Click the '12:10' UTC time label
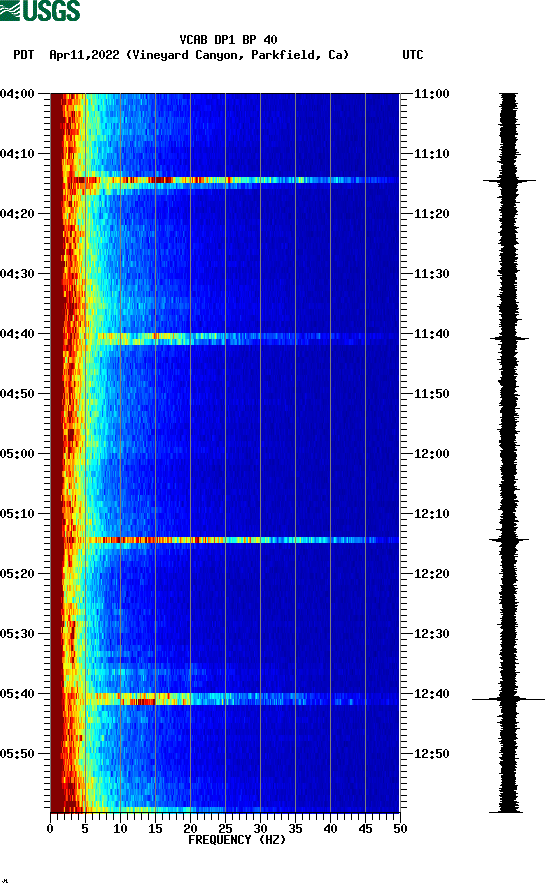 (431, 514)
